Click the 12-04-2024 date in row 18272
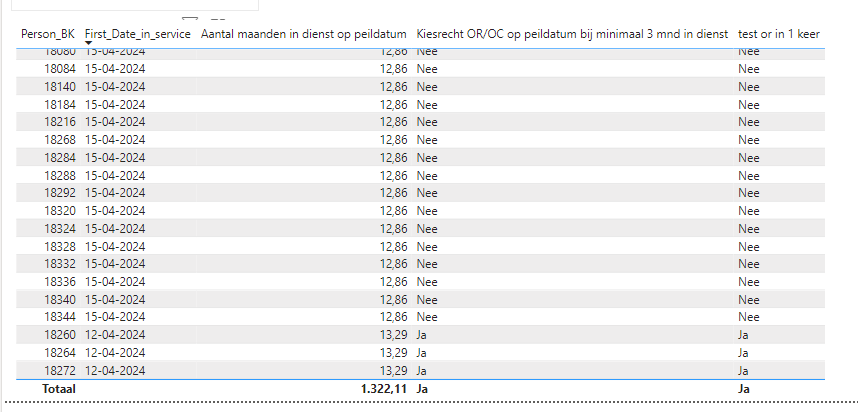 click(115, 370)
